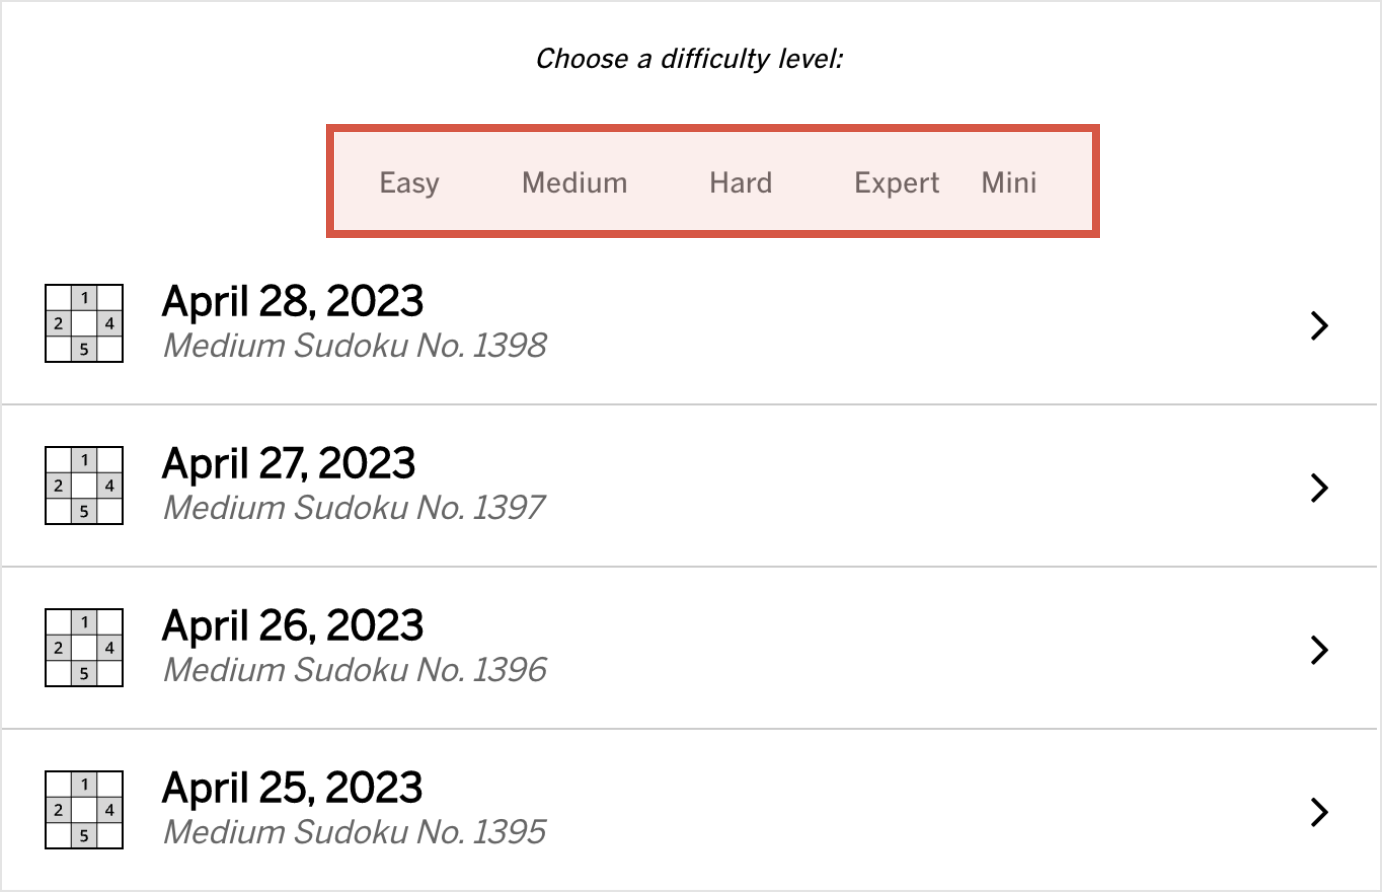Expand the April 25, 2023 puzzle row

(x=1320, y=811)
